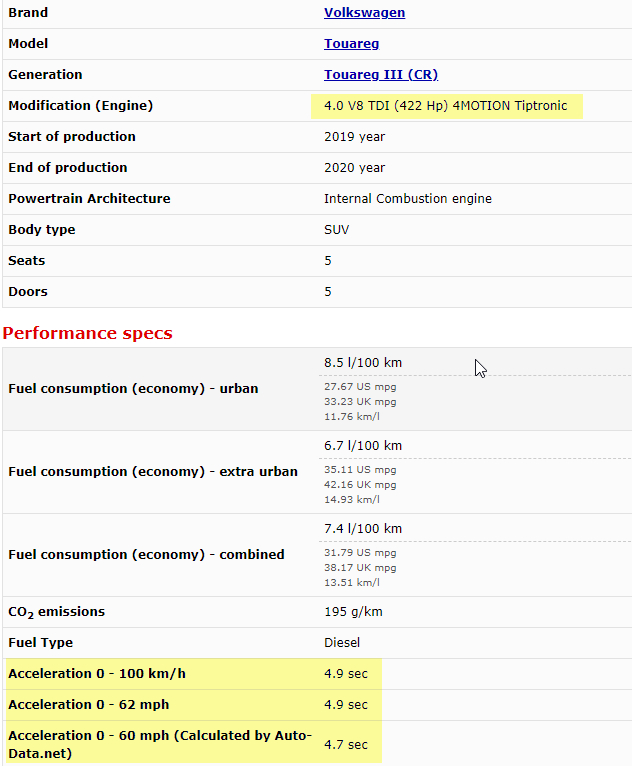Image resolution: width=632 pixels, height=766 pixels.
Task: Click the Diesel fuel type value
Action: 342,643
